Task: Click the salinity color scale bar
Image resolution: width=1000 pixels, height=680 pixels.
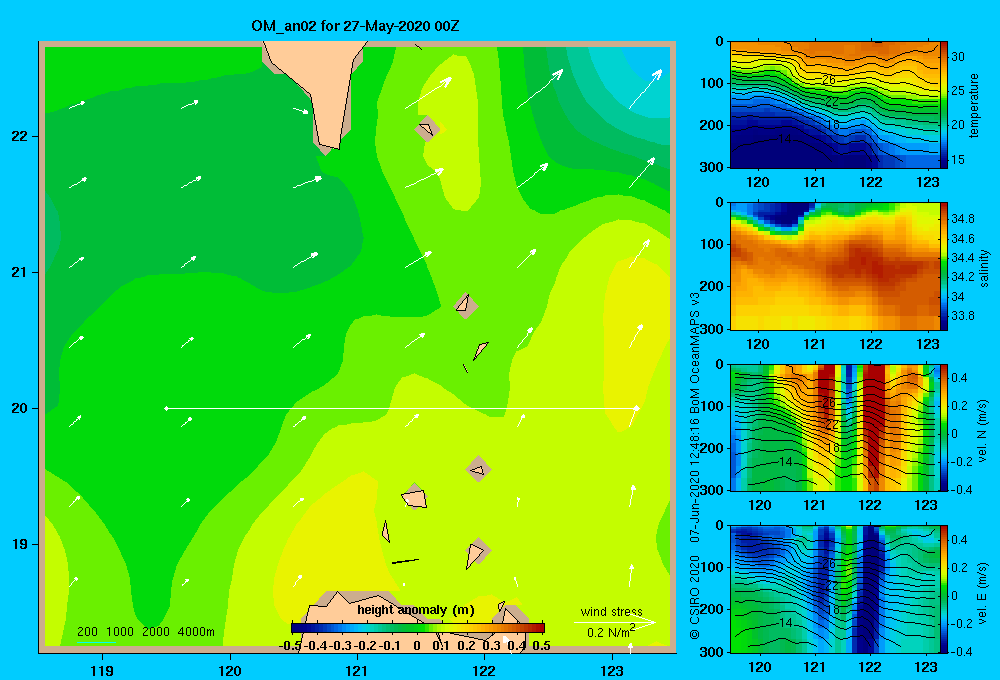Action: tap(944, 266)
